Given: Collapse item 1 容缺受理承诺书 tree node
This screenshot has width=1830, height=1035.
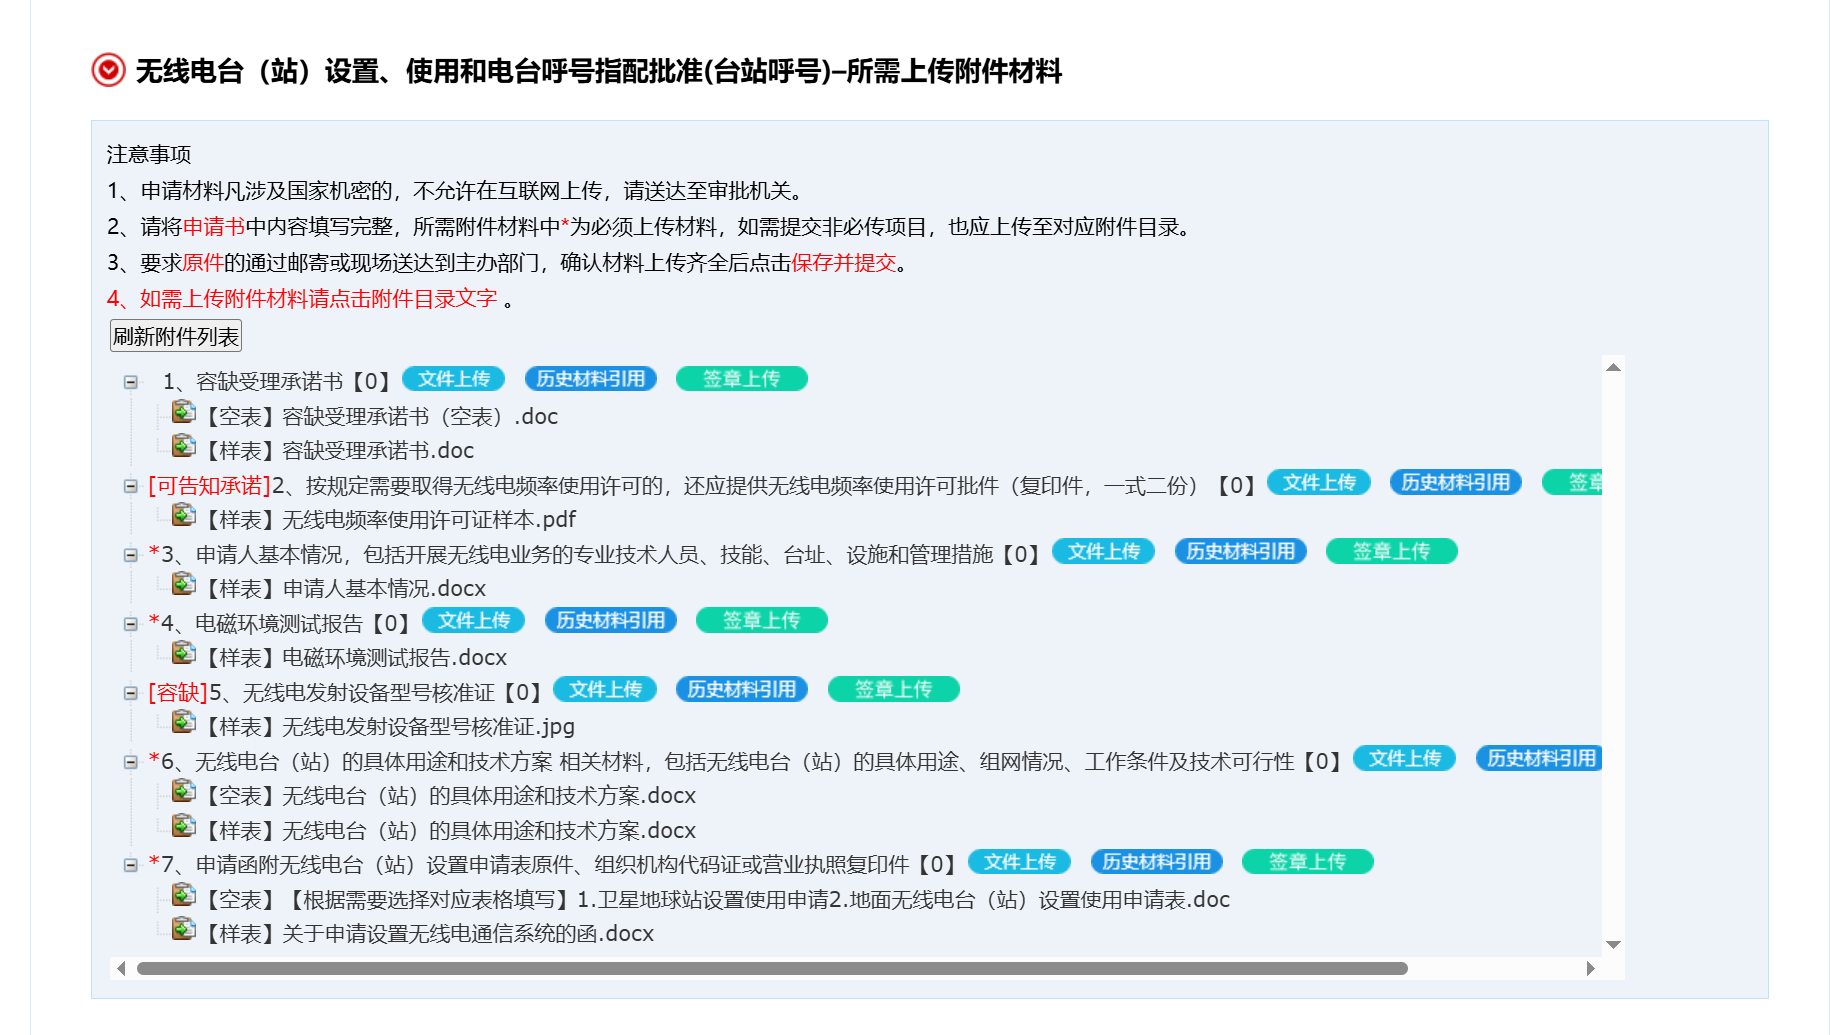Looking at the screenshot, I should [130, 382].
